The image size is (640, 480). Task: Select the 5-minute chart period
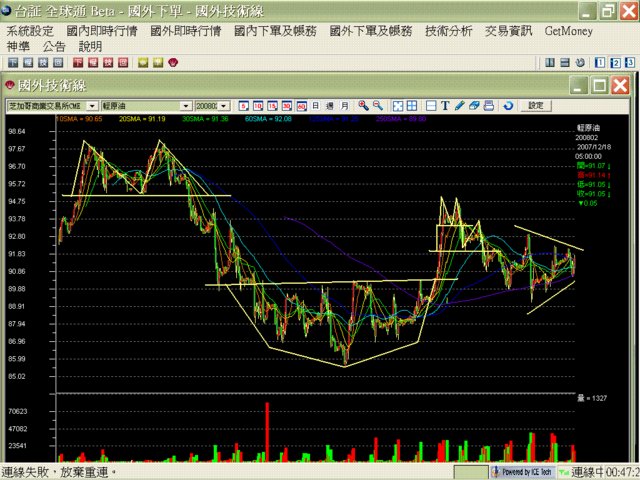coord(244,106)
